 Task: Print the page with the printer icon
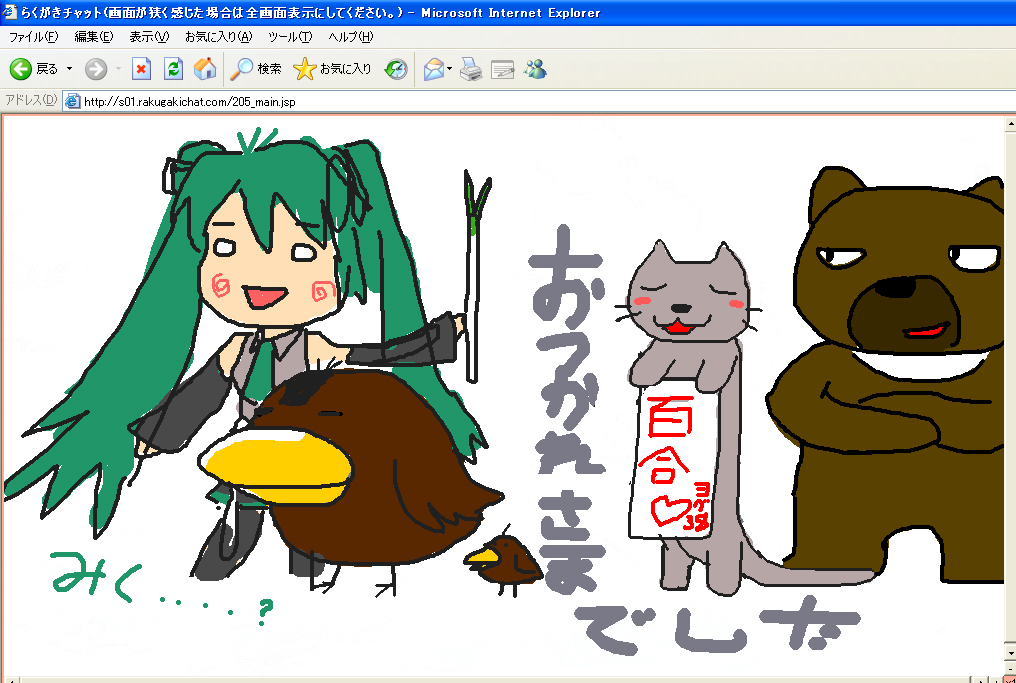point(471,69)
